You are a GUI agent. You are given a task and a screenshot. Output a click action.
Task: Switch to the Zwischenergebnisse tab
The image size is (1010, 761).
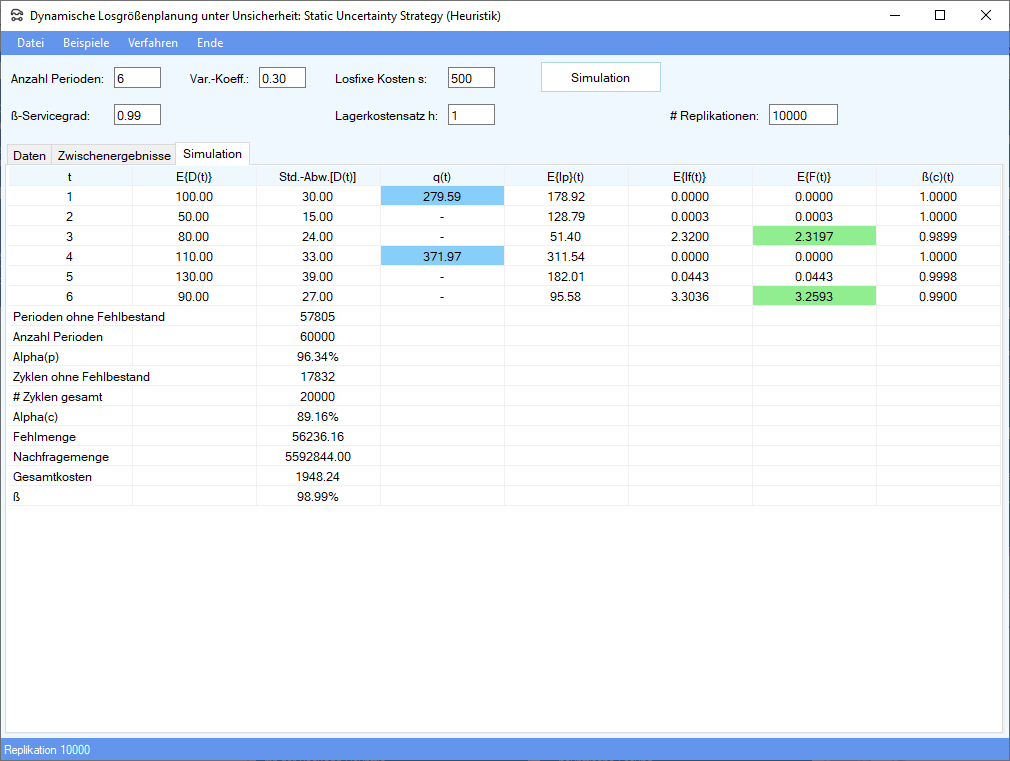(114, 155)
